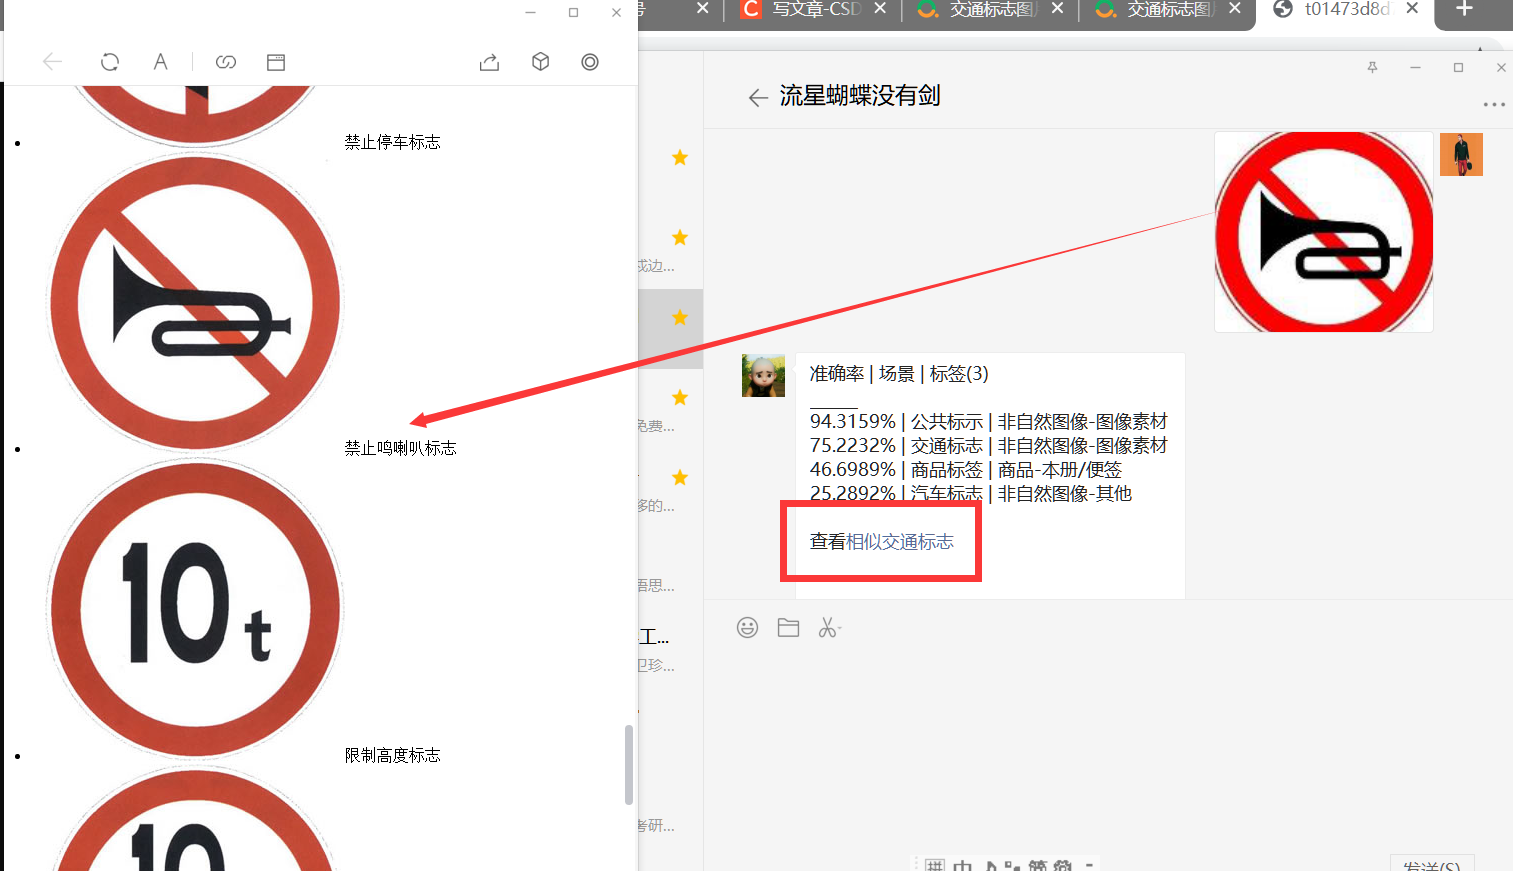Click the 发送(S) send button
The width and height of the screenshot is (1513, 871).
click(x=1431, y=864)
